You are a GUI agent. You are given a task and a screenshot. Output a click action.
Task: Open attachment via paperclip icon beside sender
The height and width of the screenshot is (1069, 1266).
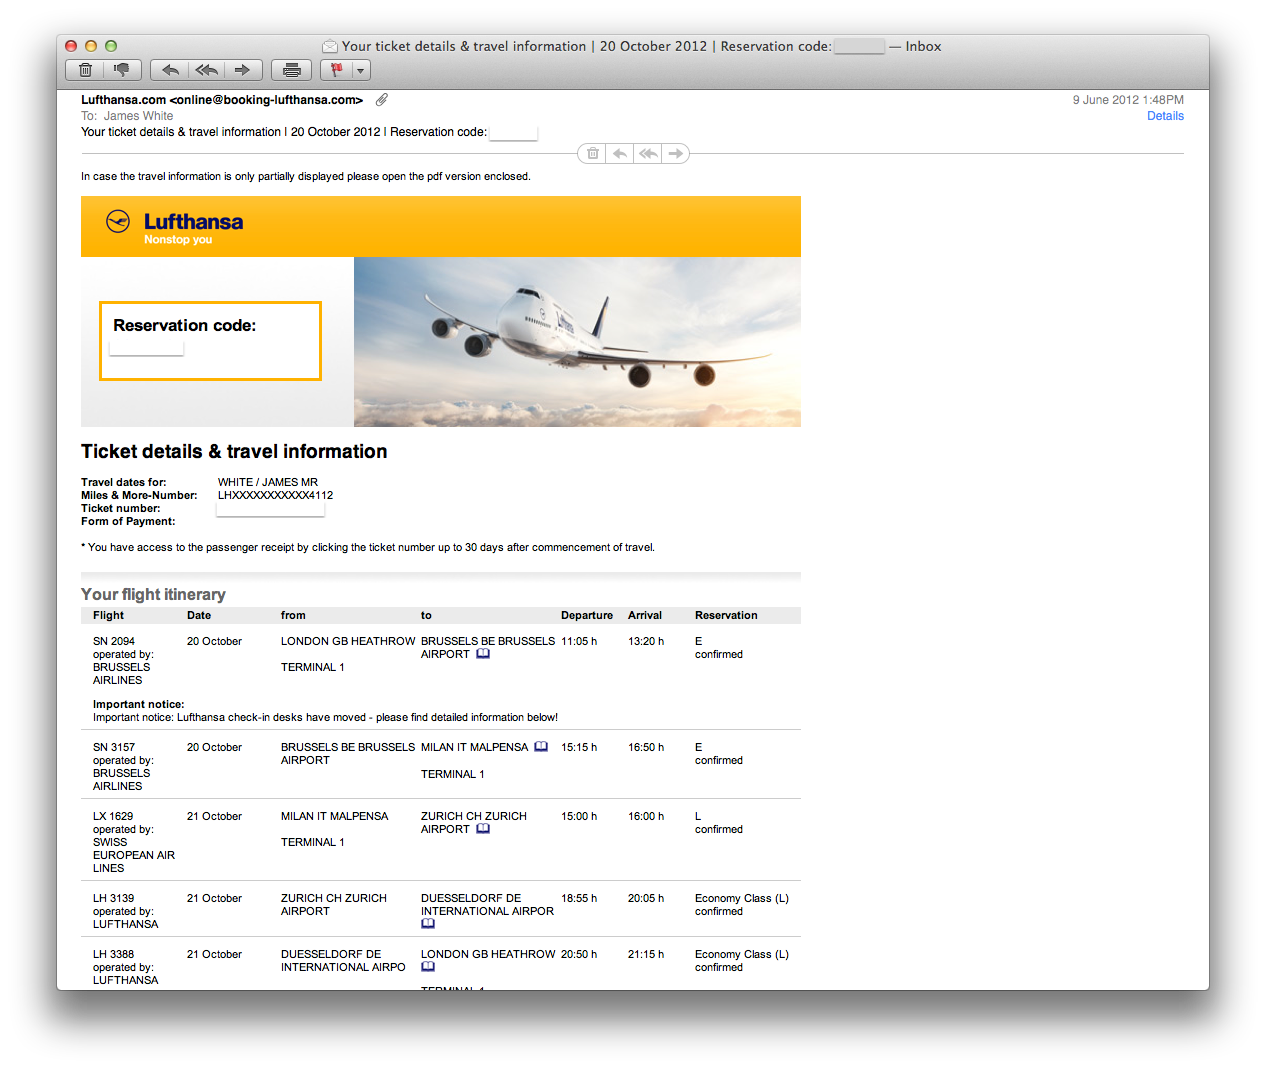382,100
